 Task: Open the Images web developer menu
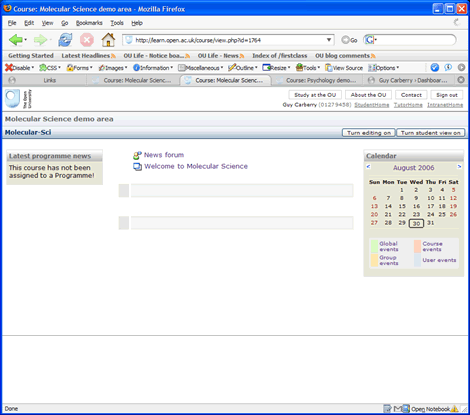point(113,68)
